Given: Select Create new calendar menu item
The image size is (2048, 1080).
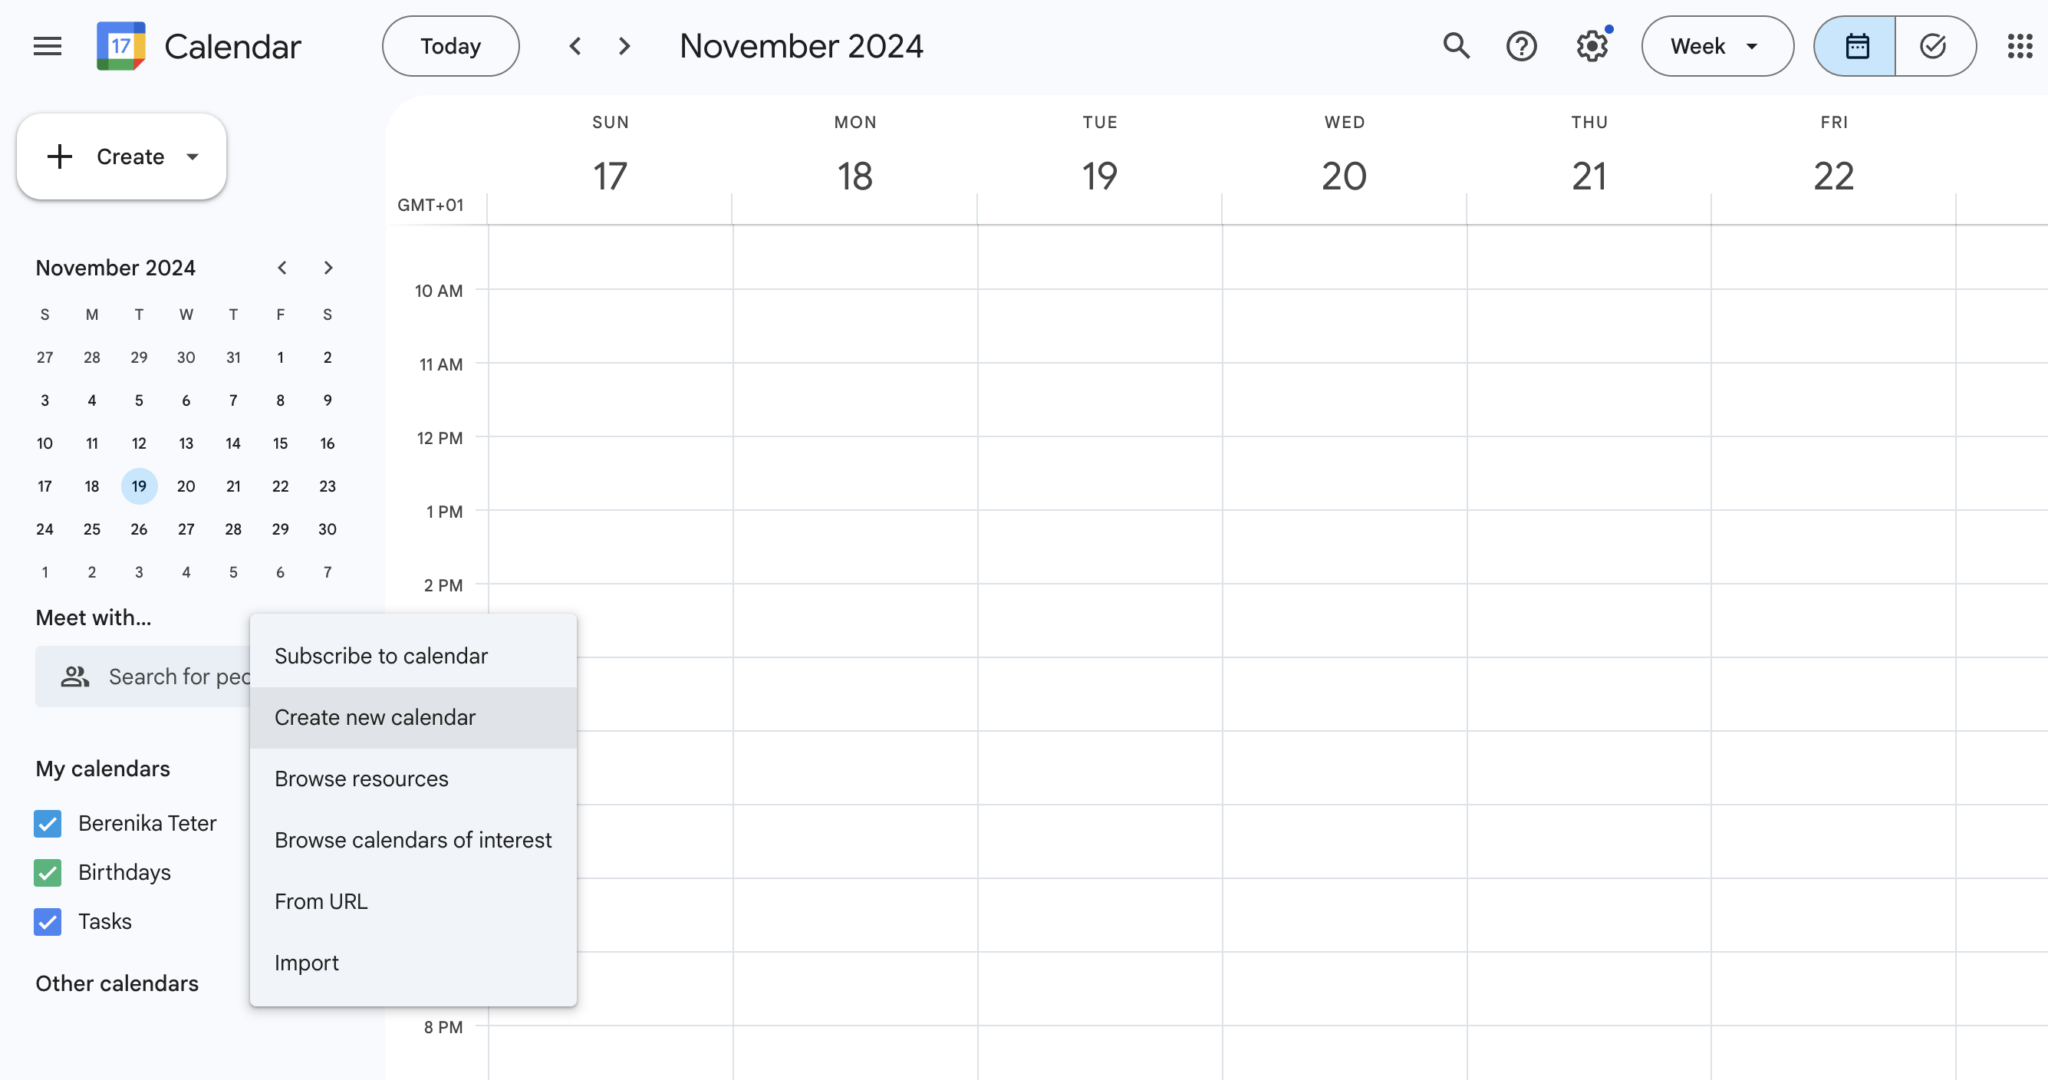Looking at the screenshot, I should [375, 718].
